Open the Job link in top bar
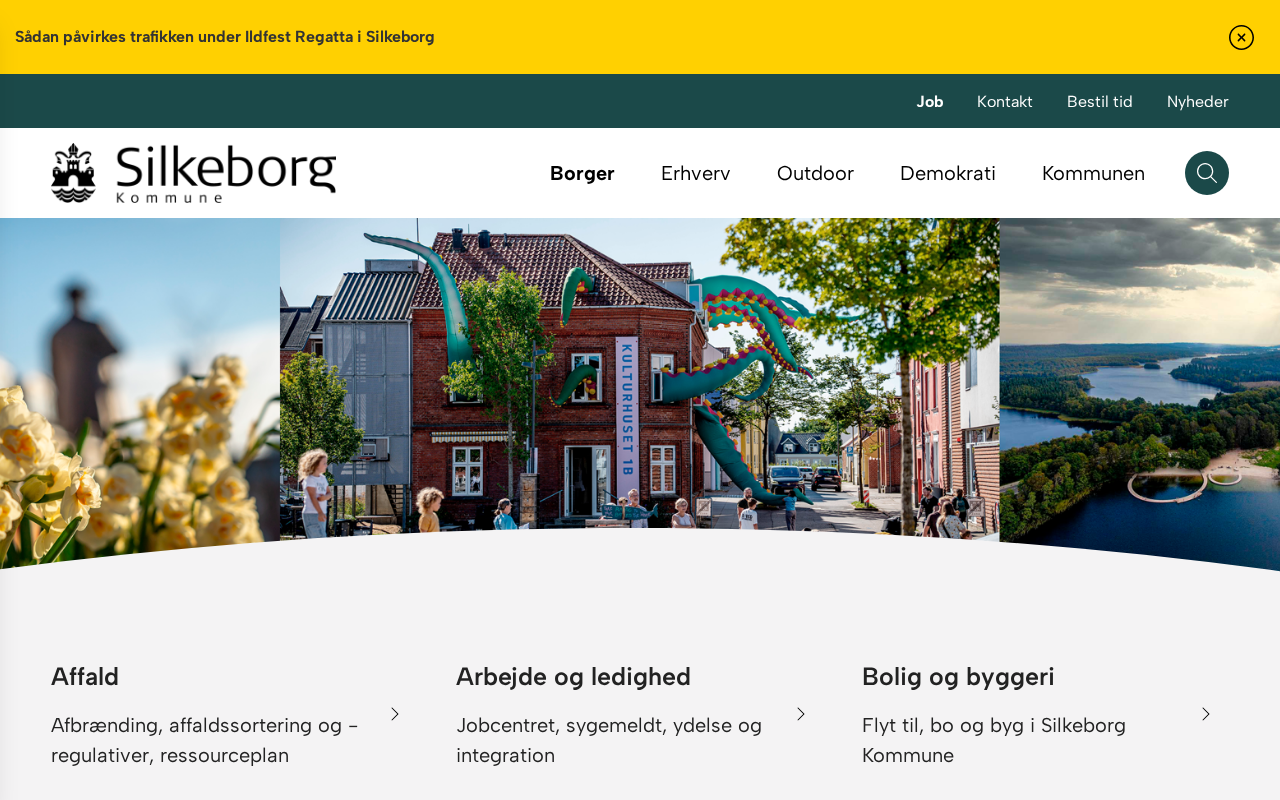The image size is (1280, 800). coord(930,101)
